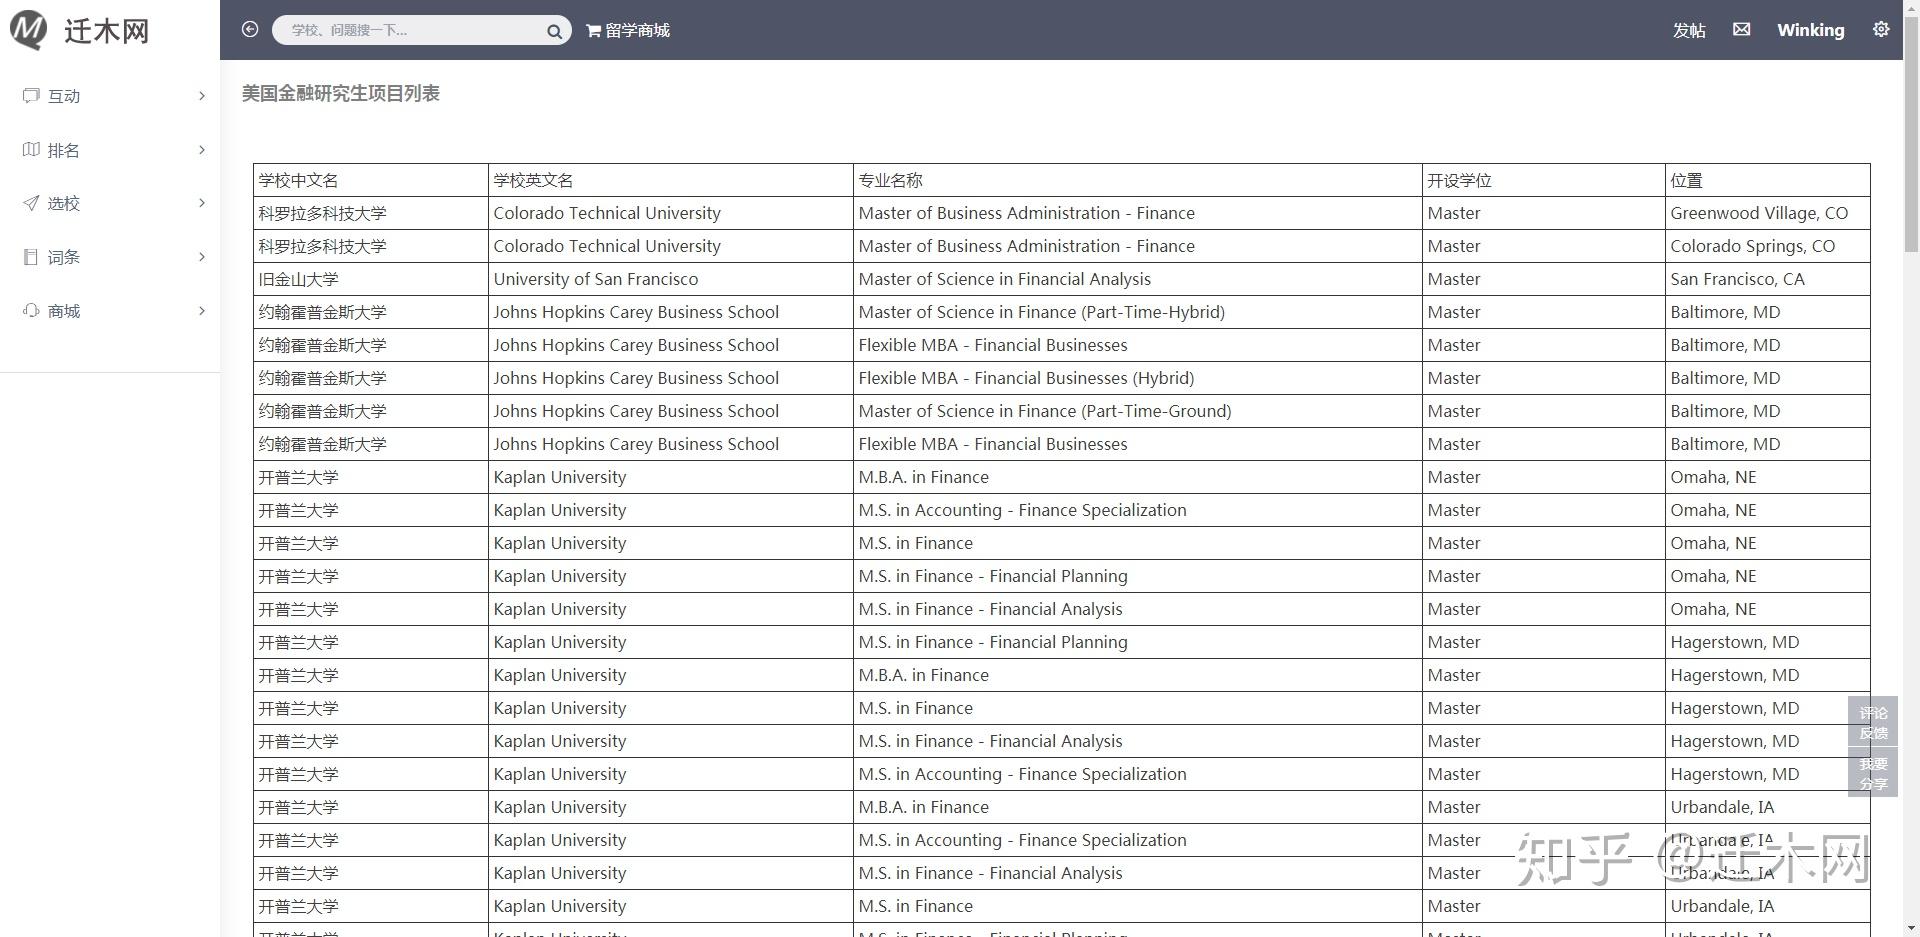Screen dimensions: 1920x937
Task: Open the 互动 sidebar menu
Action: coord(110,96)
